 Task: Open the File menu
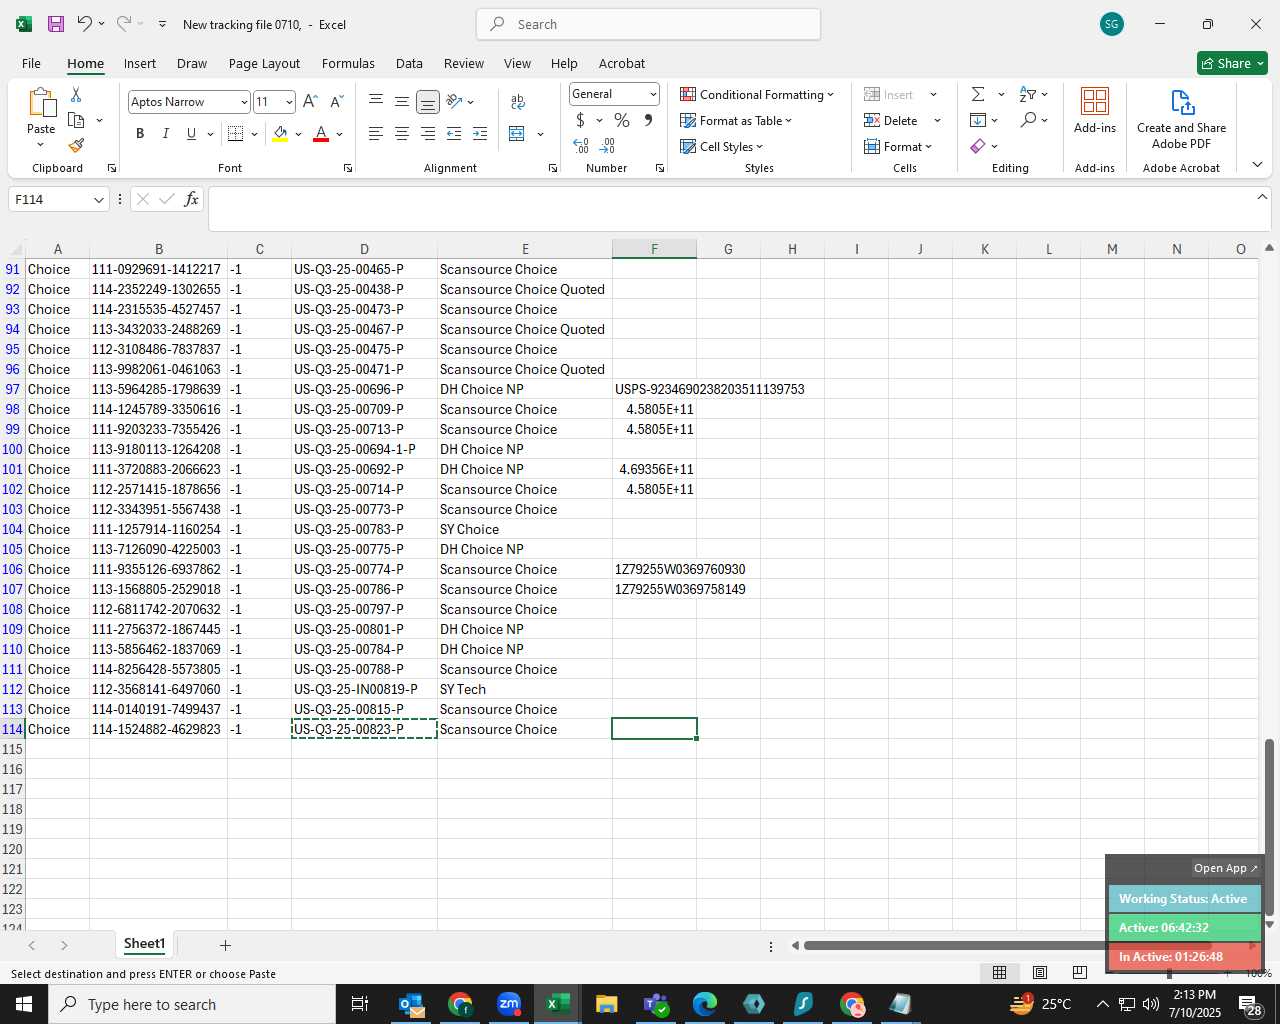(x=31, y=63)
